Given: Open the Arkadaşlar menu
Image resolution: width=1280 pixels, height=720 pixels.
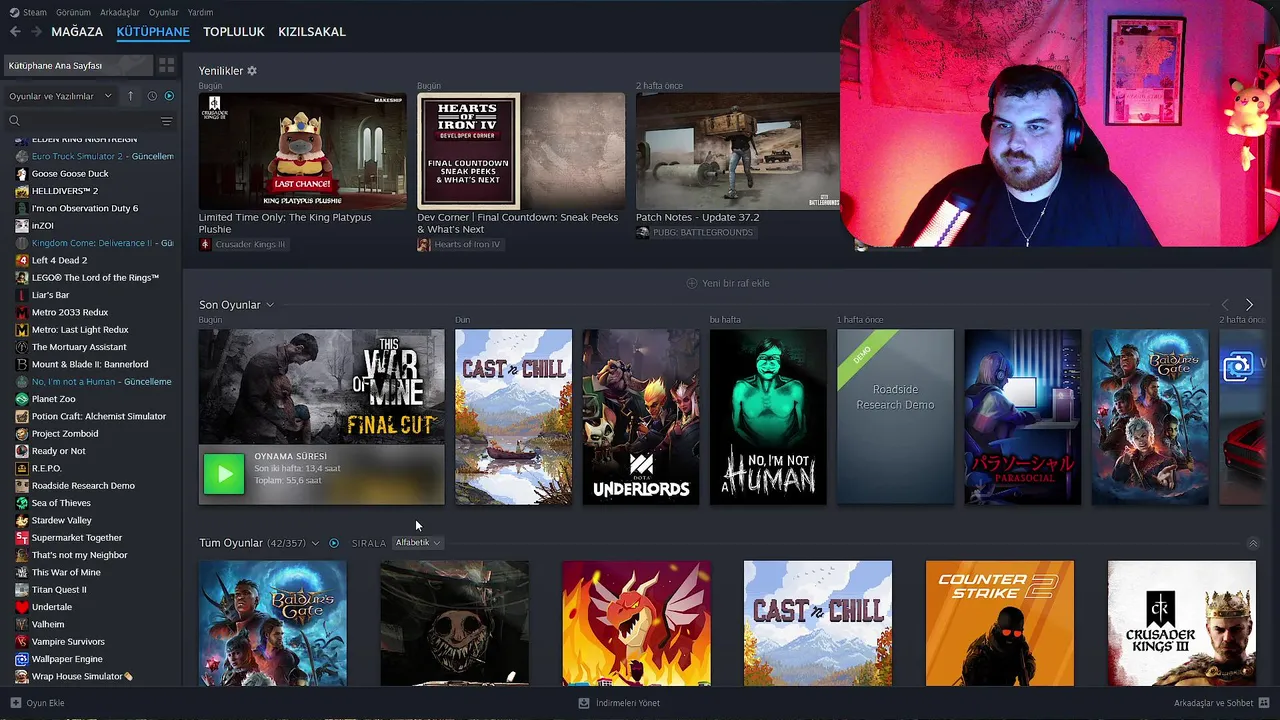Looking at the screenshot, I should click(x=120, y=12).
